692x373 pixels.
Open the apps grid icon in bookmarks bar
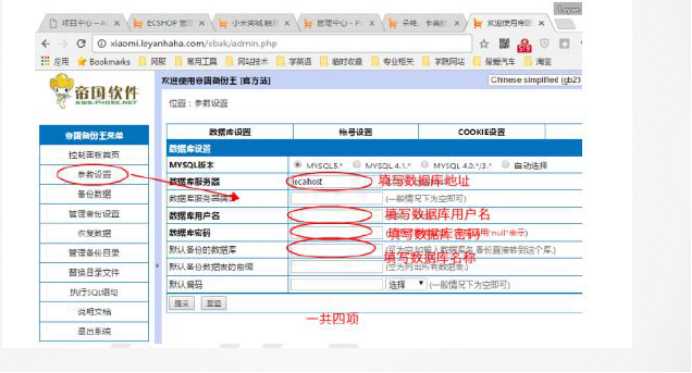[x=45, y=61]
